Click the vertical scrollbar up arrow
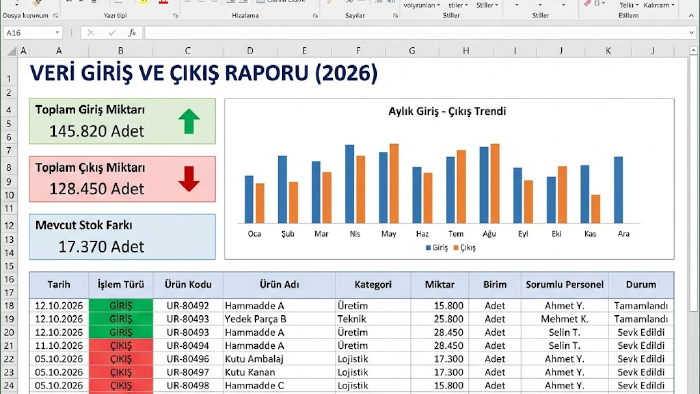This screenshot has height=394, width=700. [693, 50]
